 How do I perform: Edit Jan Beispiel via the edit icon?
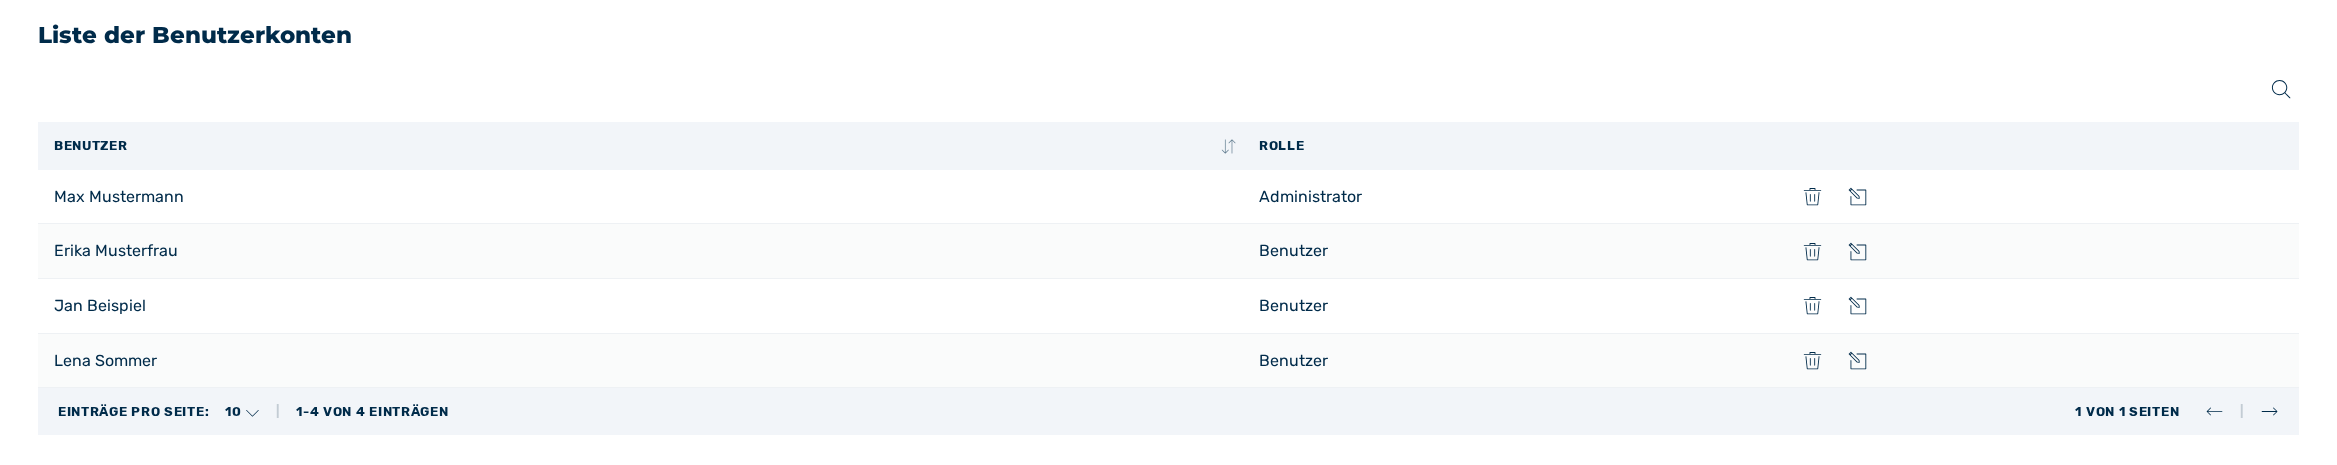click(1857, 306)
